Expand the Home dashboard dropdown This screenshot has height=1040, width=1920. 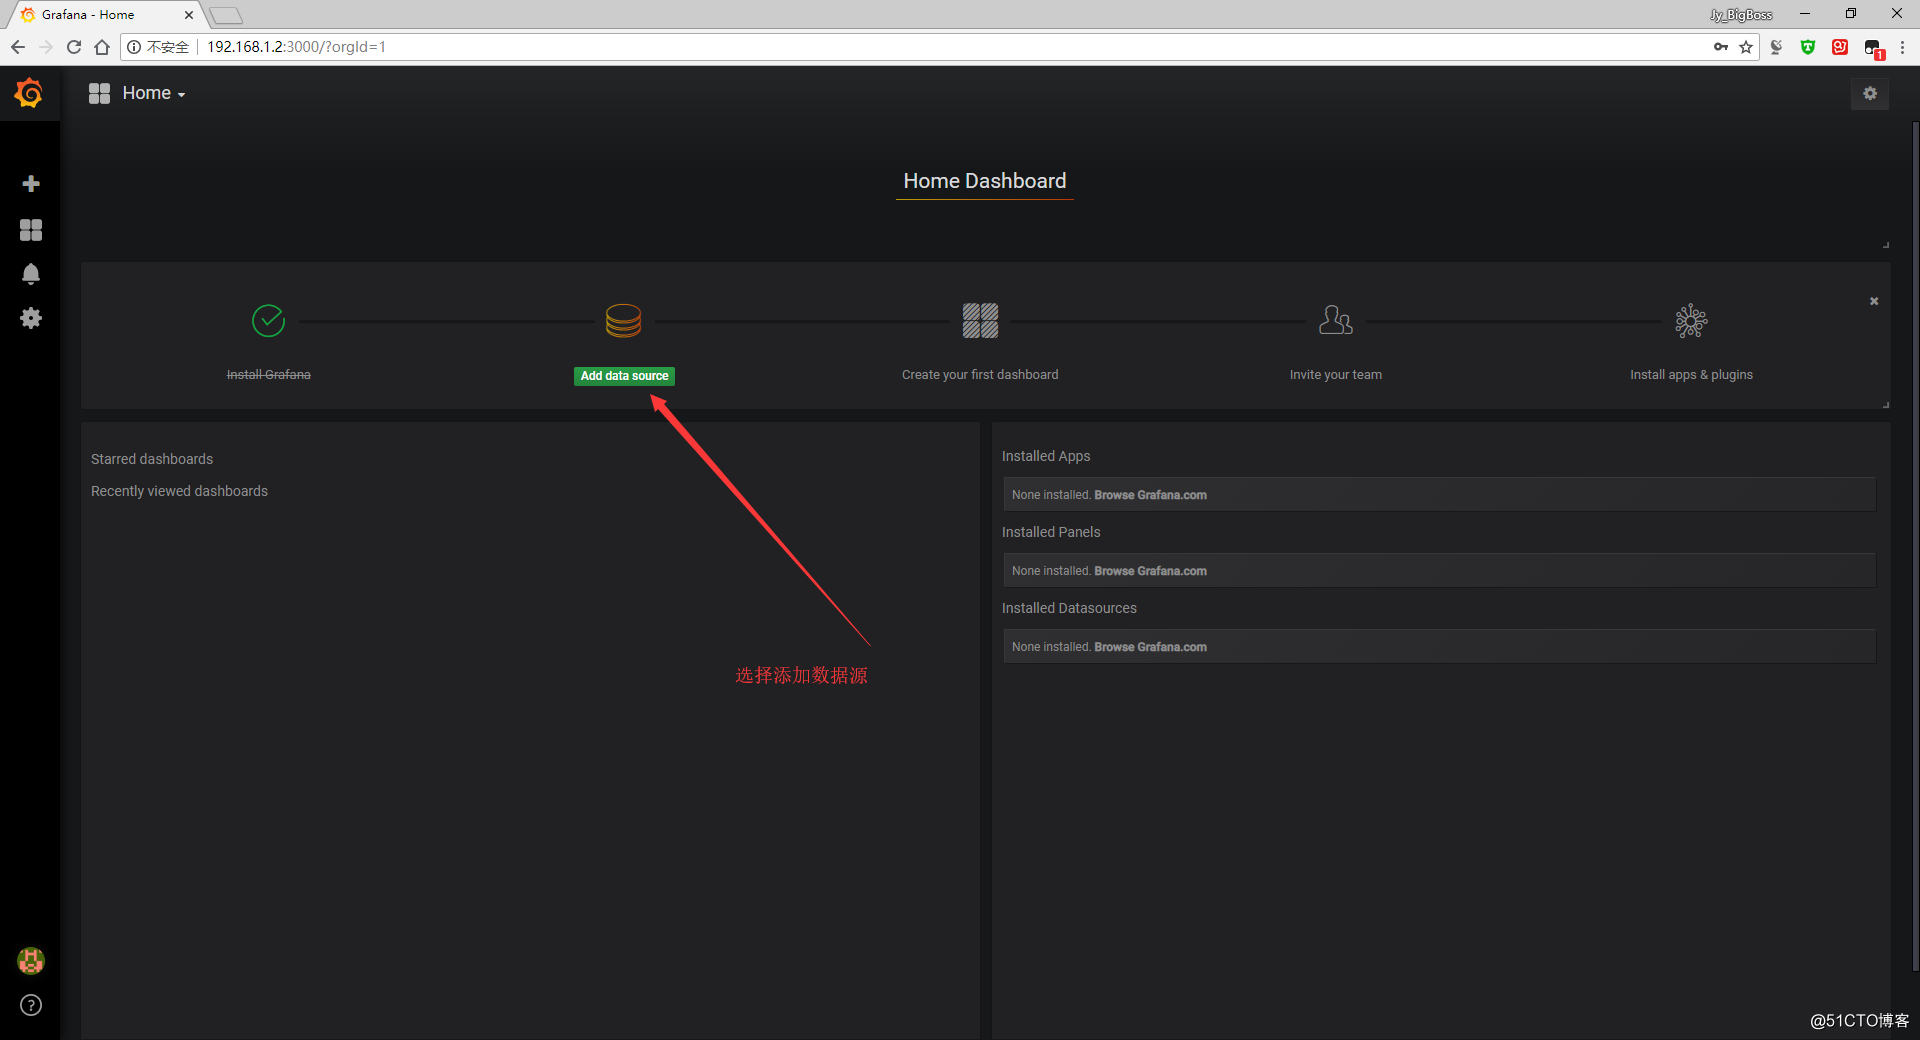[x=154, y=93]
